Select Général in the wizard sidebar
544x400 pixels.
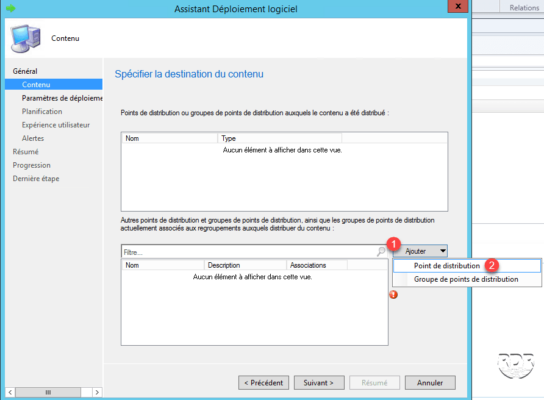[25, 71]
